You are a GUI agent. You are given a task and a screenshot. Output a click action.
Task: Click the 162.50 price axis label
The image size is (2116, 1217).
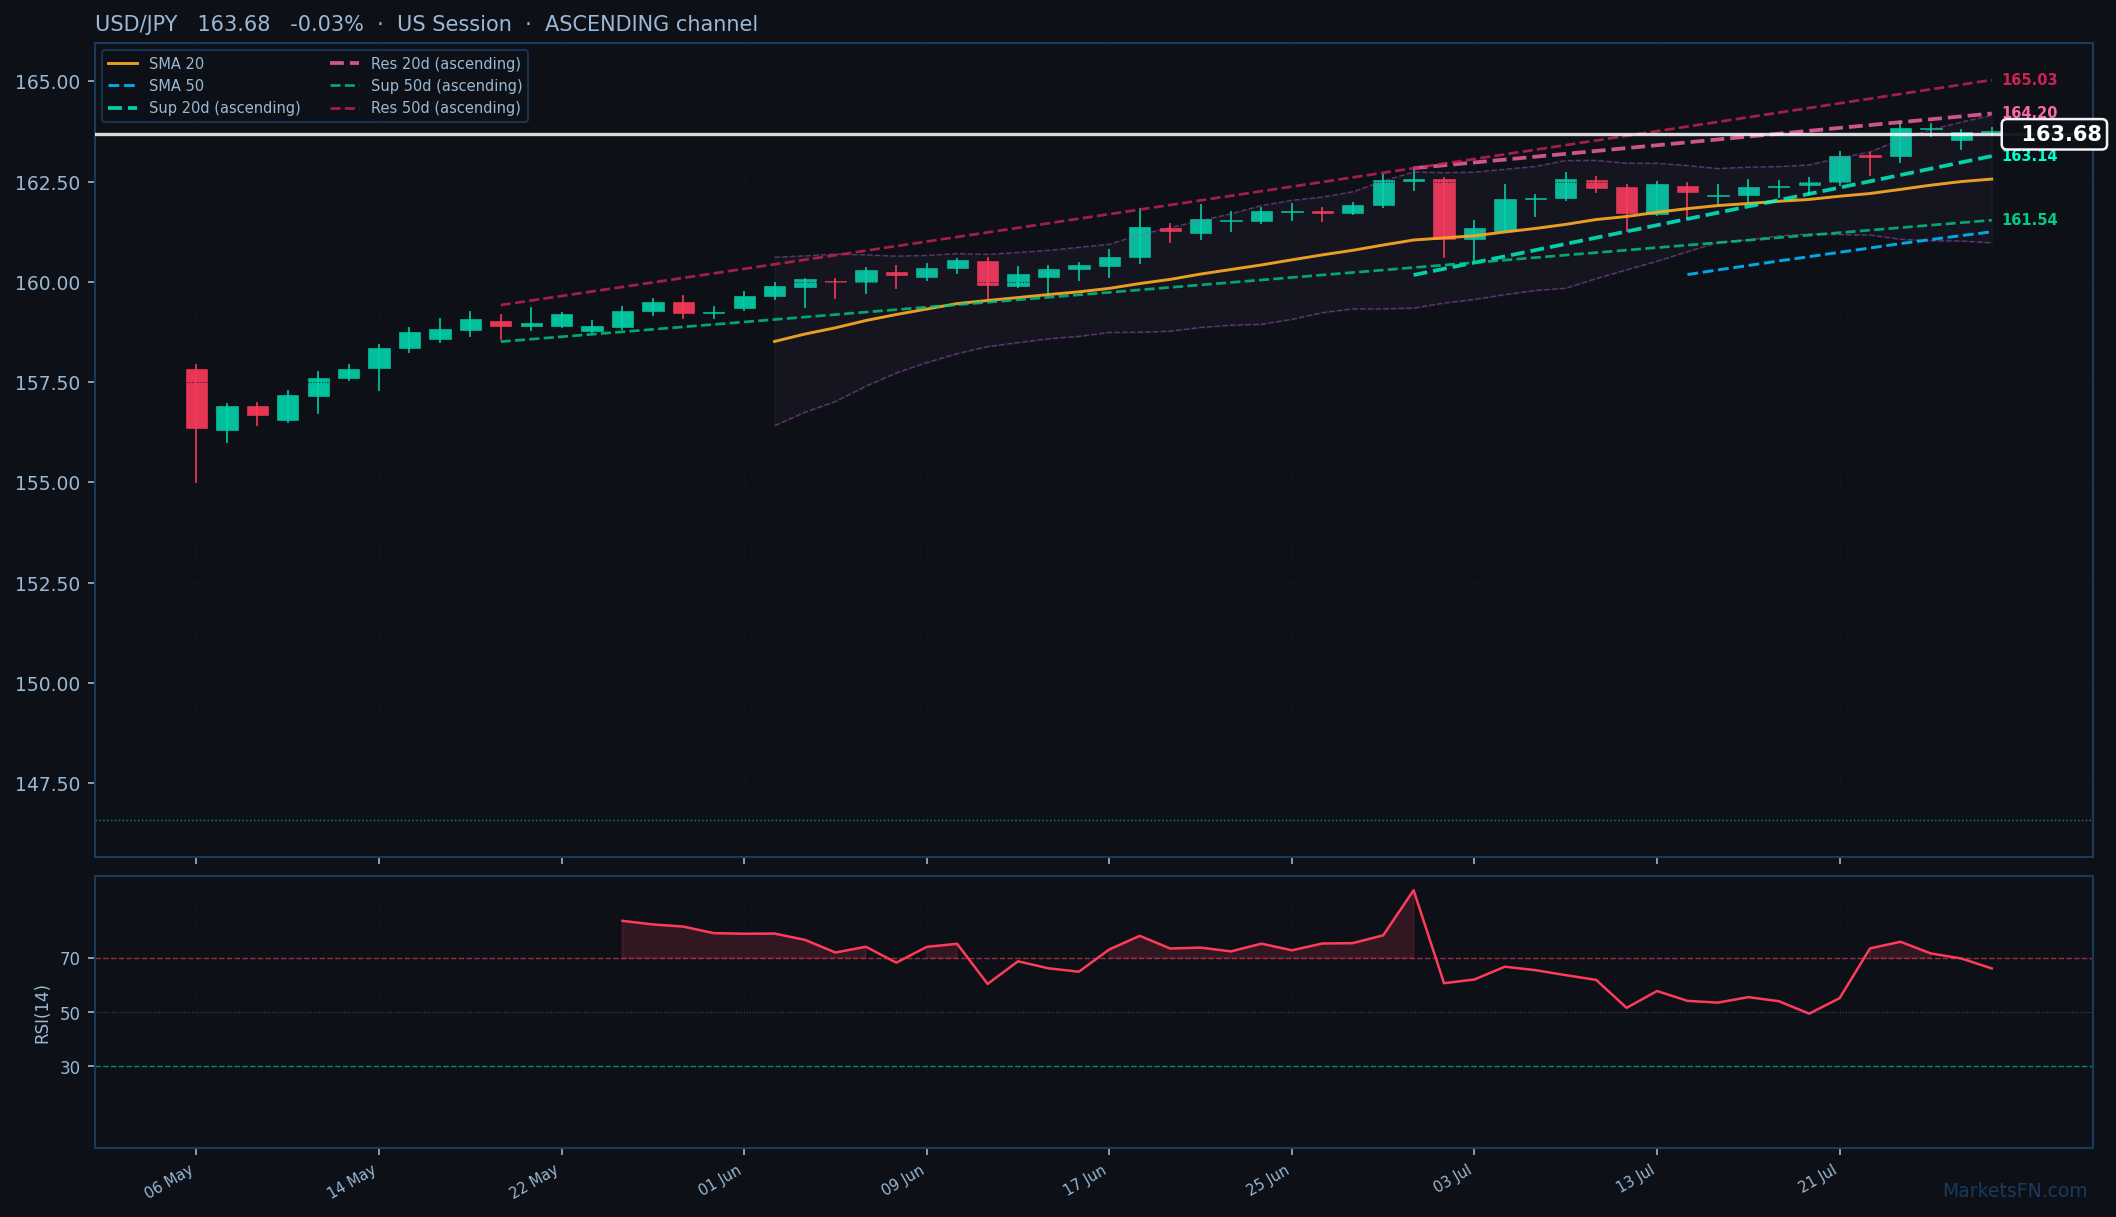click(48, 183)
